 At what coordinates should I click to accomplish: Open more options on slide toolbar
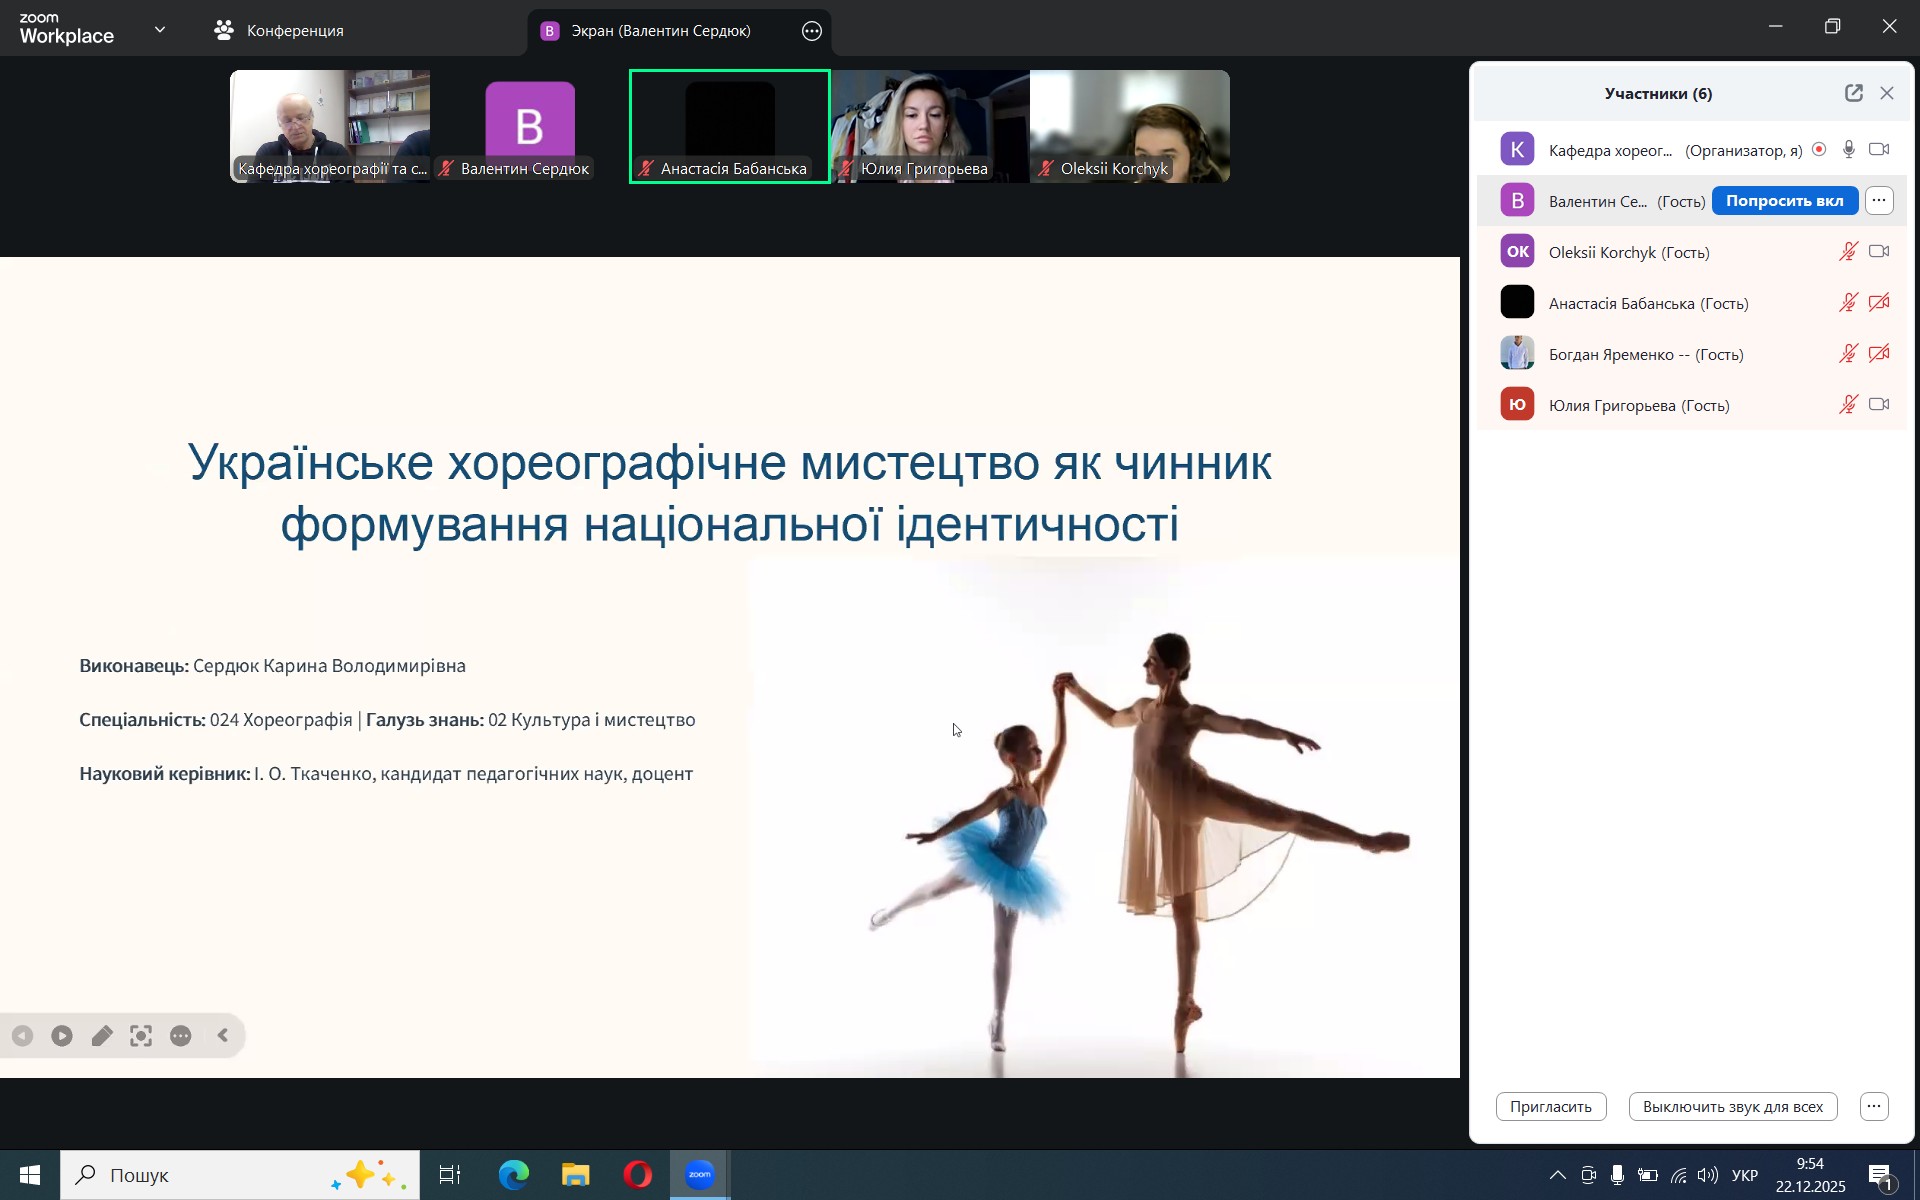tap(181, 1036)
